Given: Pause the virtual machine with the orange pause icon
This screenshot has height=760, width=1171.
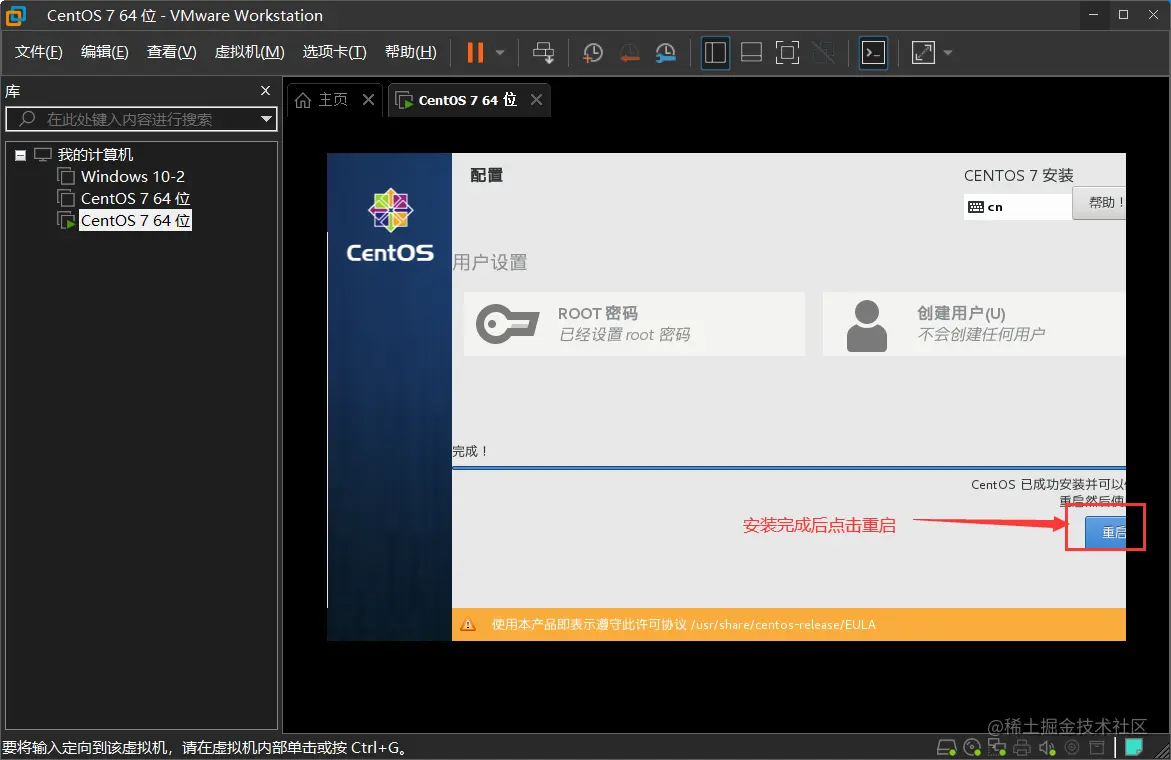Looking at the screenshot, I should pos(475,52).
